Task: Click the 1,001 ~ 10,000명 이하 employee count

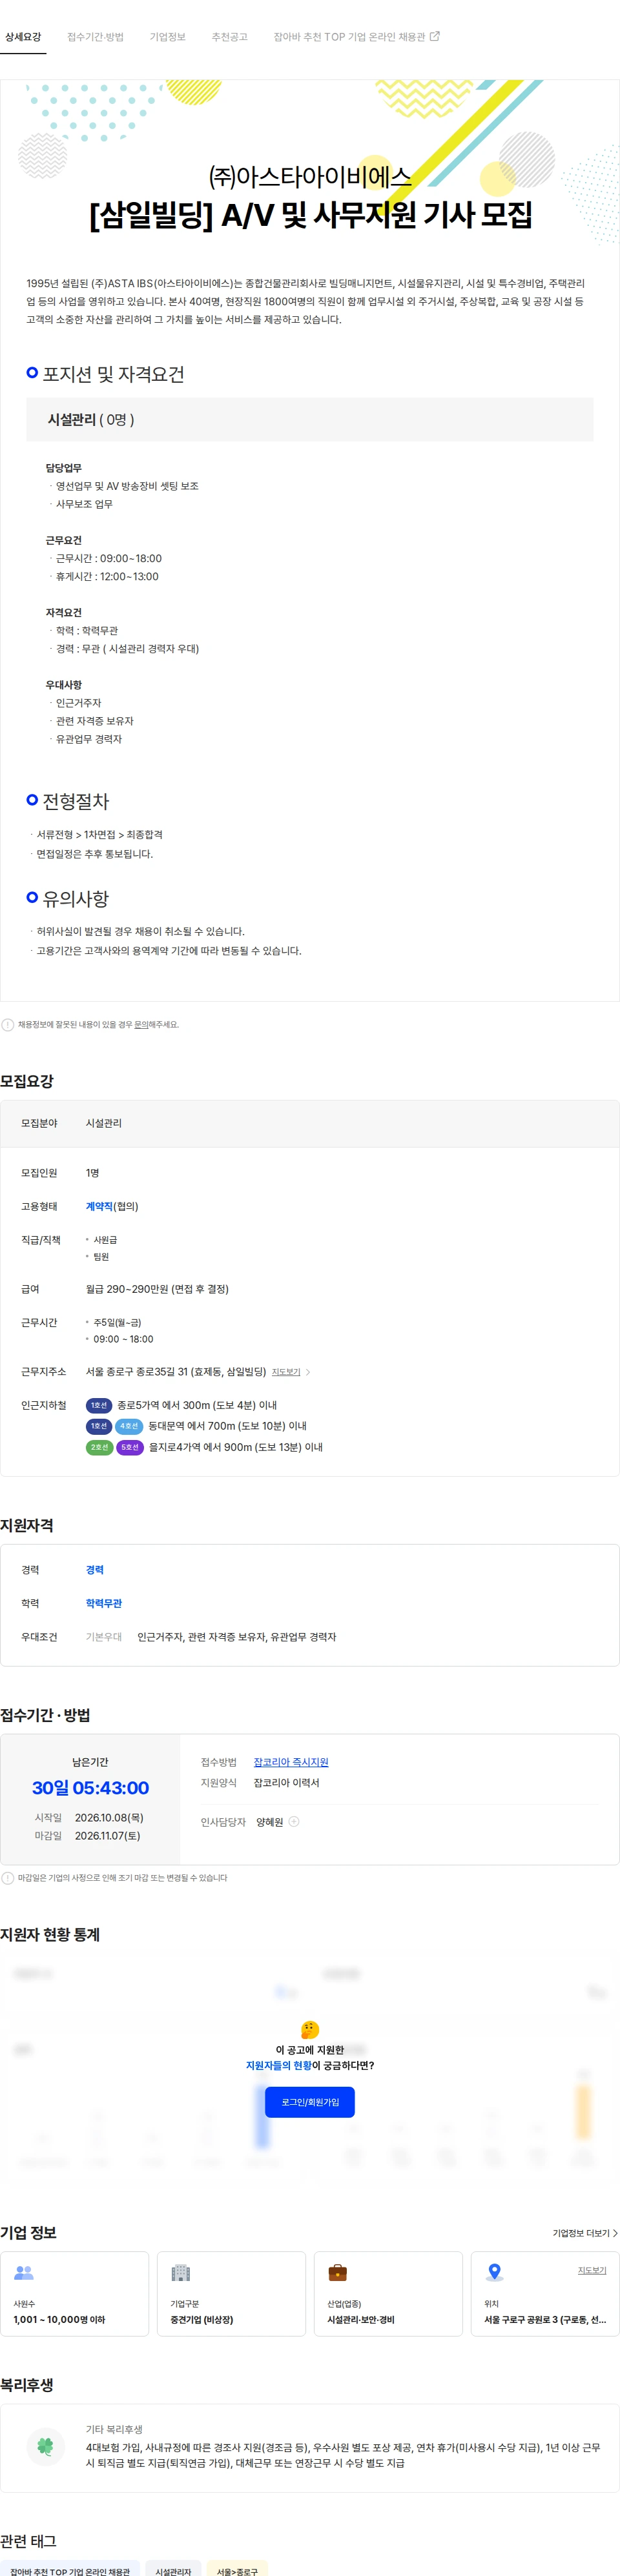Action: (x=59, y=2319)
